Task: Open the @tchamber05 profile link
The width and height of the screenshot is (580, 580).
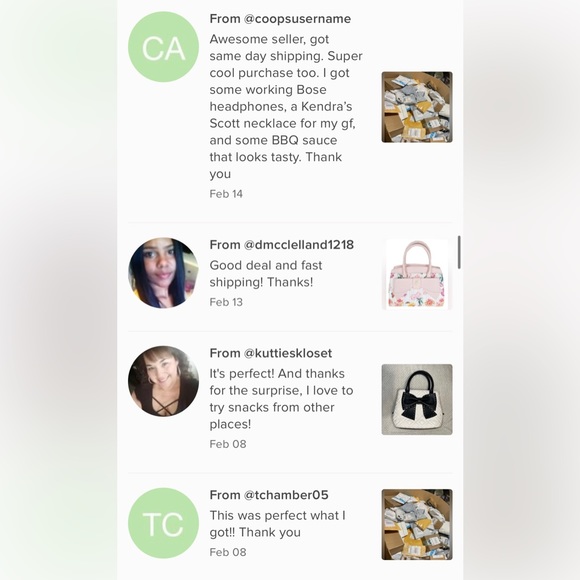Action: click(x=286, y=495)
